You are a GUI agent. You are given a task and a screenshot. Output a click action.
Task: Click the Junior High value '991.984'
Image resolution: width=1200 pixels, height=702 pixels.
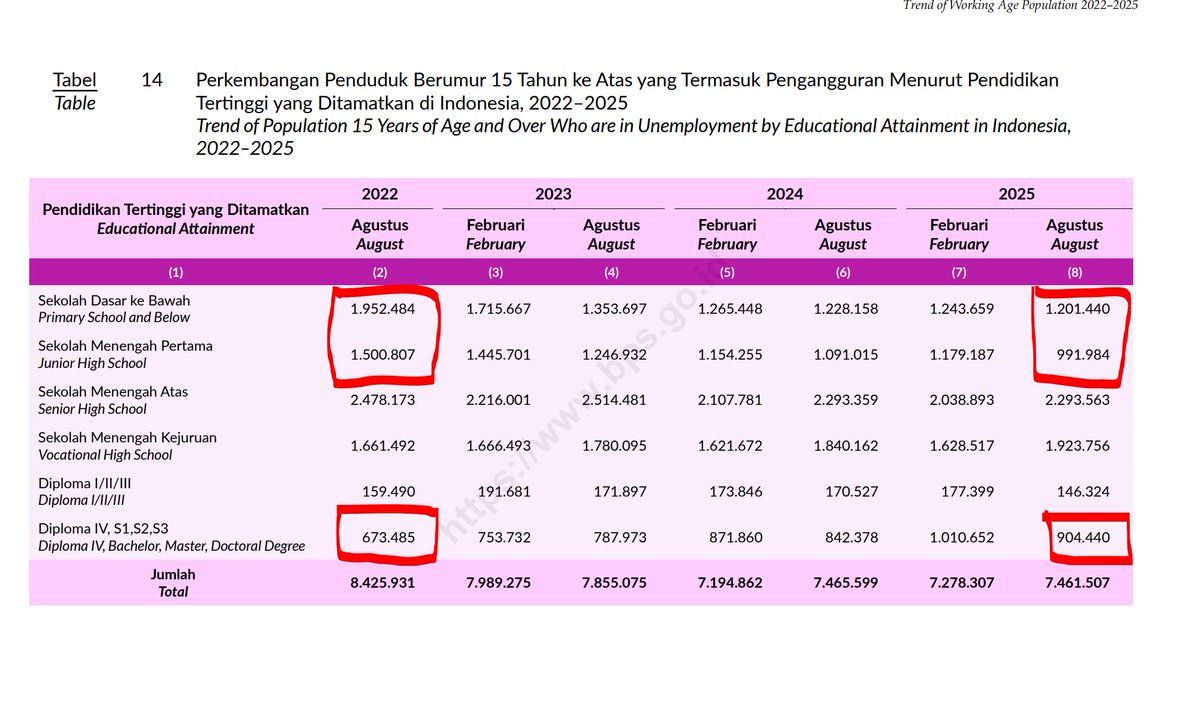click(1084, 354)
